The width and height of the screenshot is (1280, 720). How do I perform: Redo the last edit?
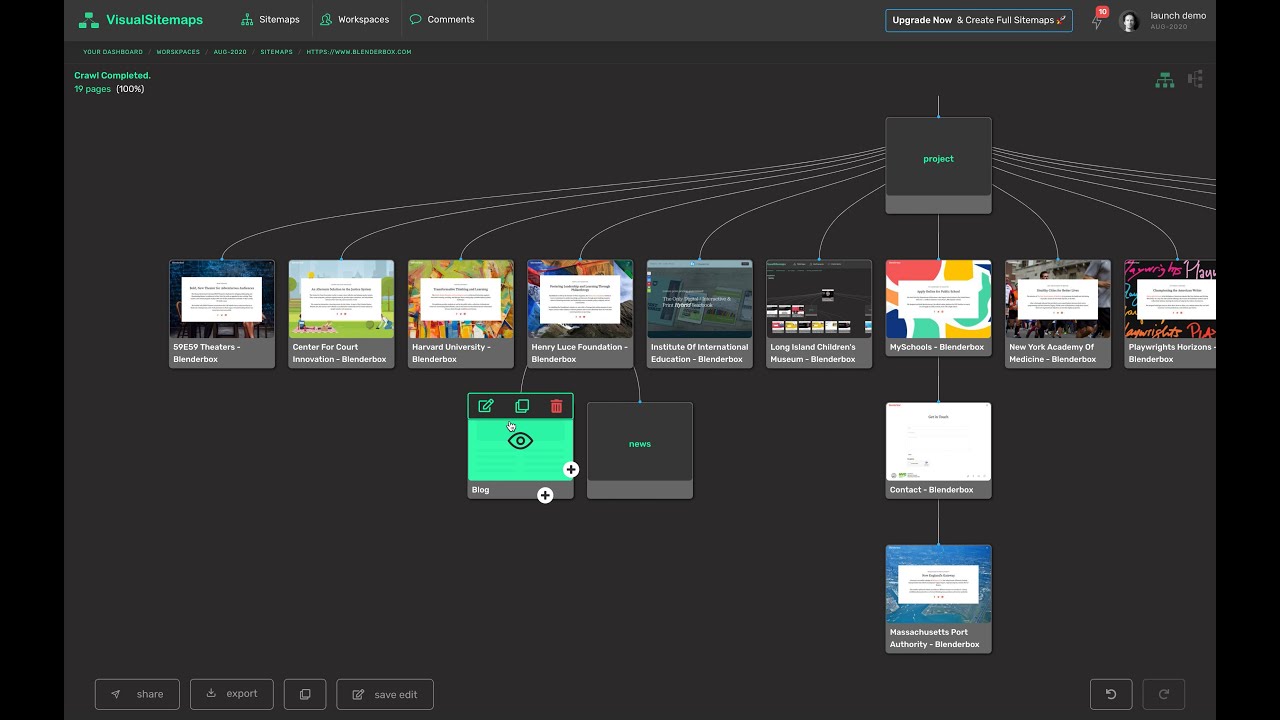pyautogui.click(x=1164, y=694)
